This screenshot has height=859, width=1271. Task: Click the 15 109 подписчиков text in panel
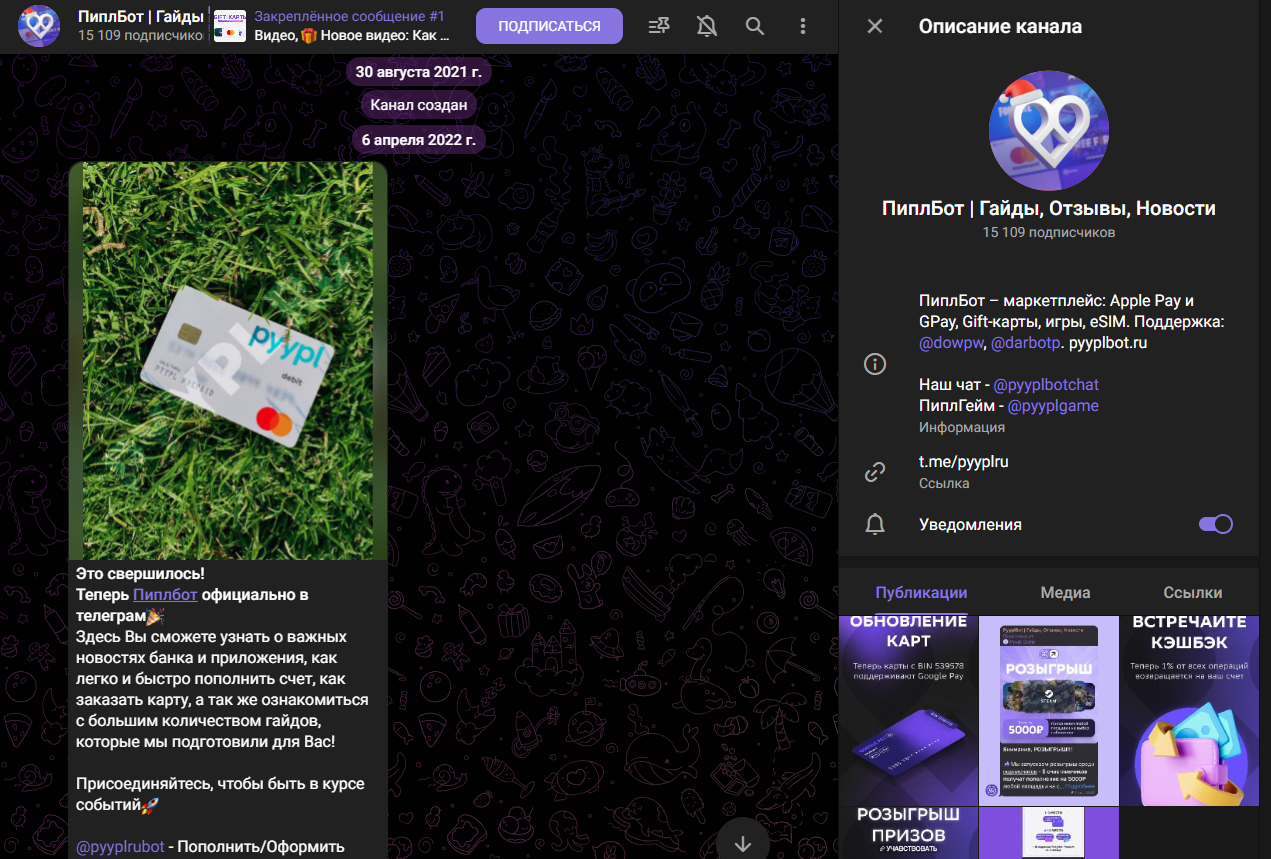point(1049,233)
